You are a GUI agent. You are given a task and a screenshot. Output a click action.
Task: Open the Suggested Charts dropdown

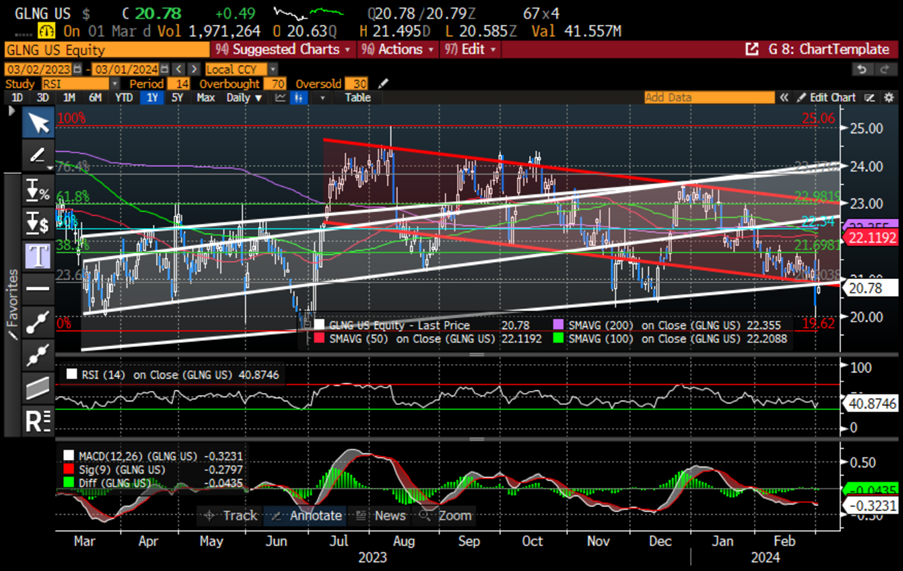[282, 50]
